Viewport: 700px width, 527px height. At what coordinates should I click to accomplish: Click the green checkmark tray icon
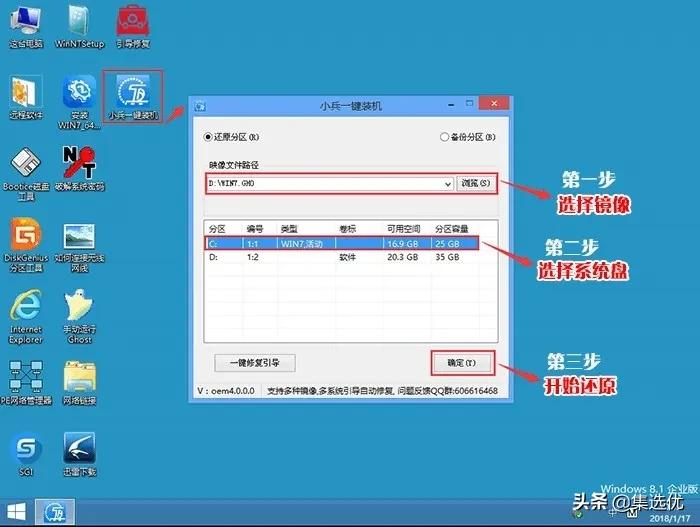tap(578, 514)
